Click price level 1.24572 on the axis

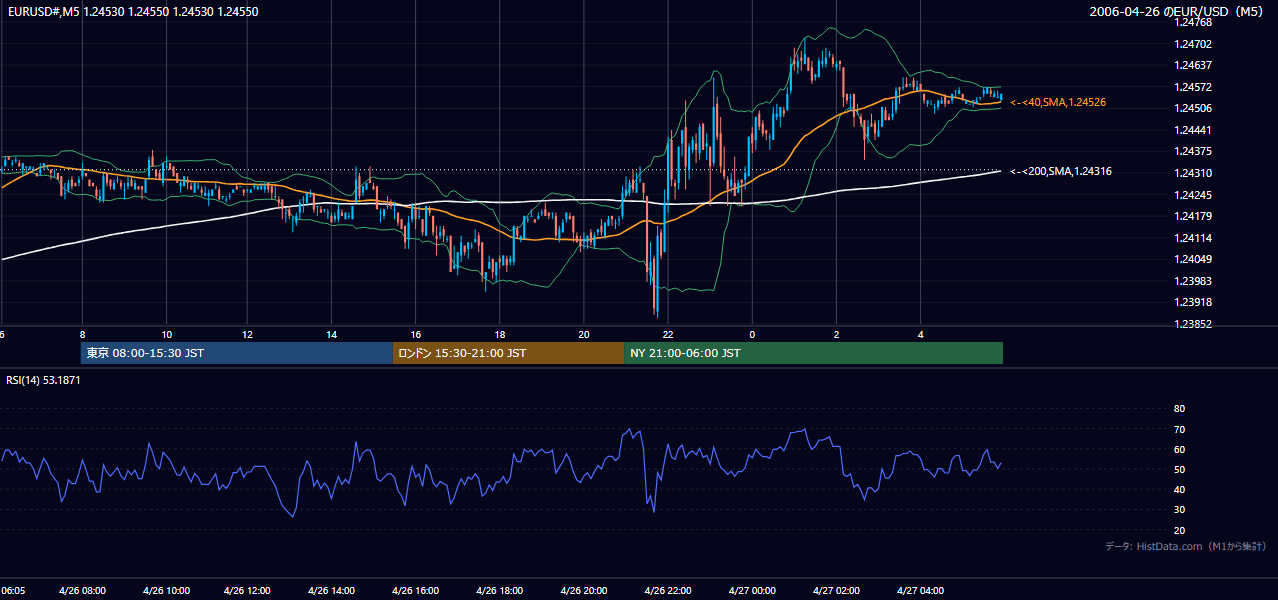pyautogui.click(x=1191, y=87)
